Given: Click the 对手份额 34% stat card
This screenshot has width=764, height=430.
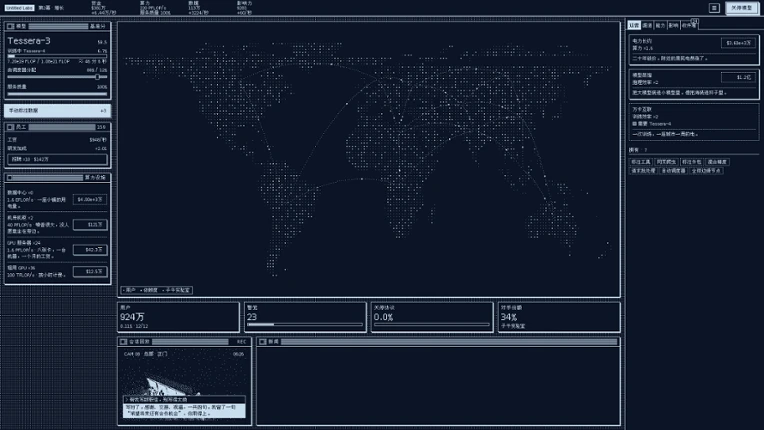Looking at the screenshot, I should click(559, 318).
